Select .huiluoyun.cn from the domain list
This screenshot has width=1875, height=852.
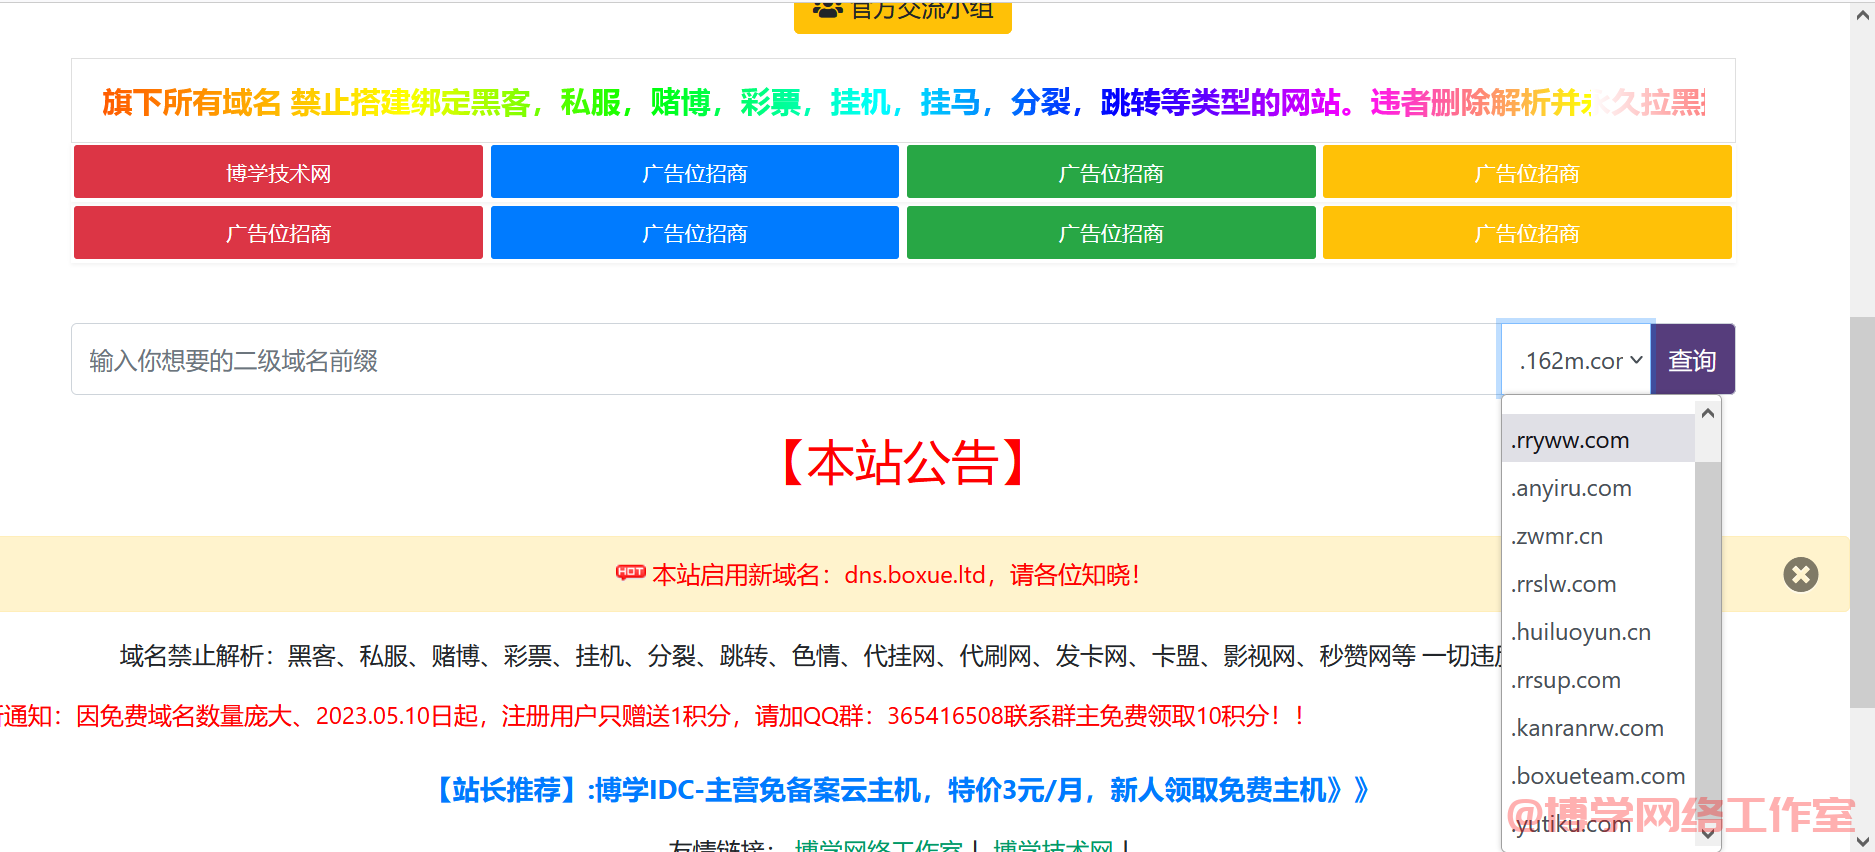click(x=1598, y=632)
